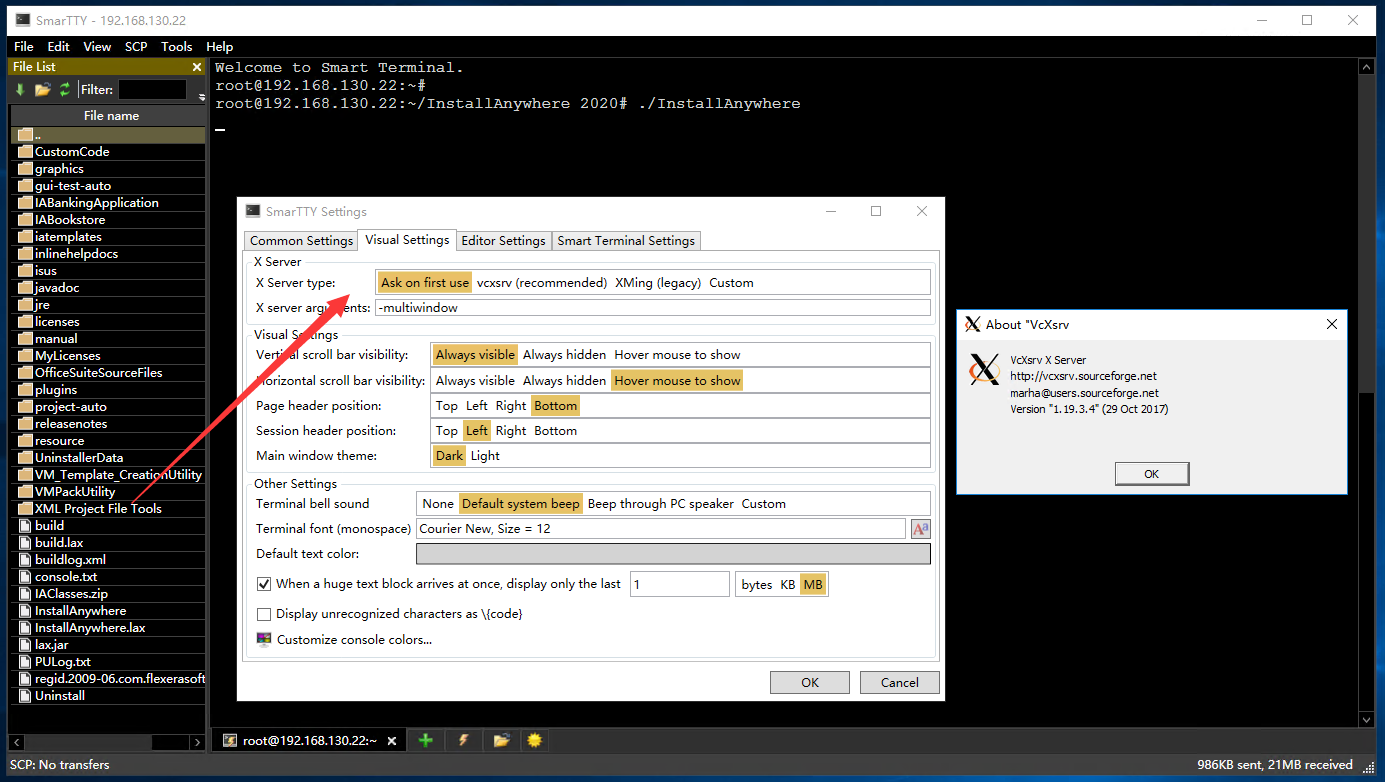The width and height of the screenshot is (1385, 782).
Task: Click the huge text block size value field
Action: [x=680, y=584]
